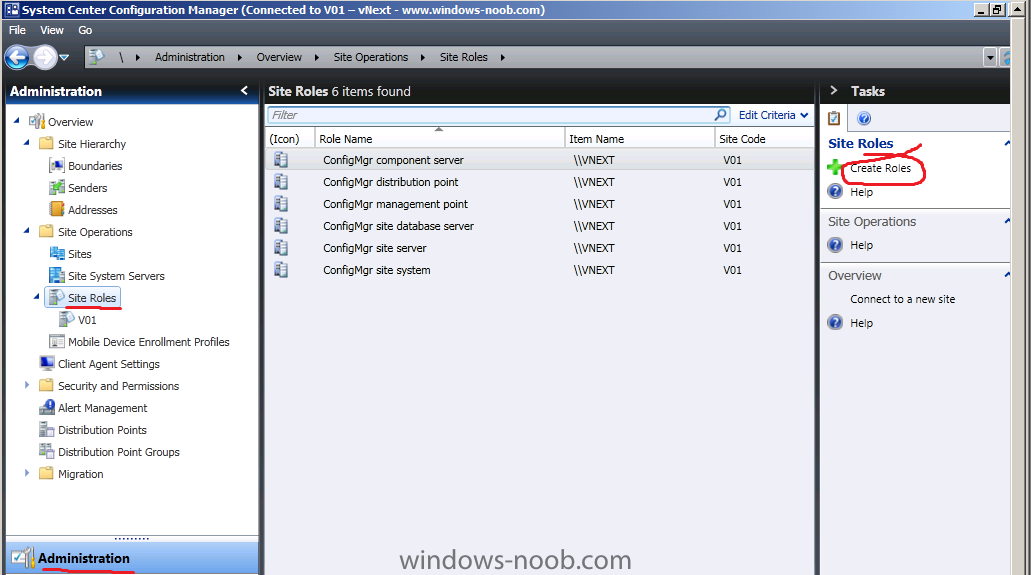Click the Back navigation arrow
Screen dimensions: 1031x575
[x=17, y=57]
